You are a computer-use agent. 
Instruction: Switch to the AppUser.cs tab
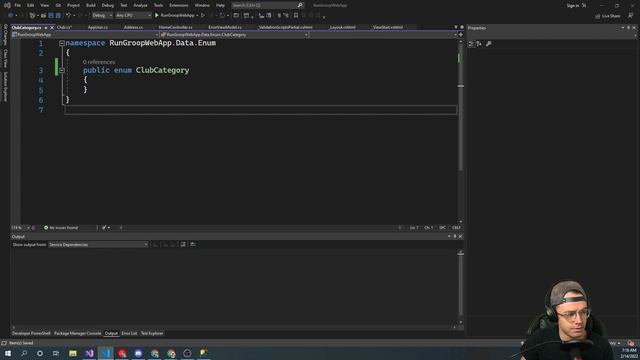pos(98,27)
